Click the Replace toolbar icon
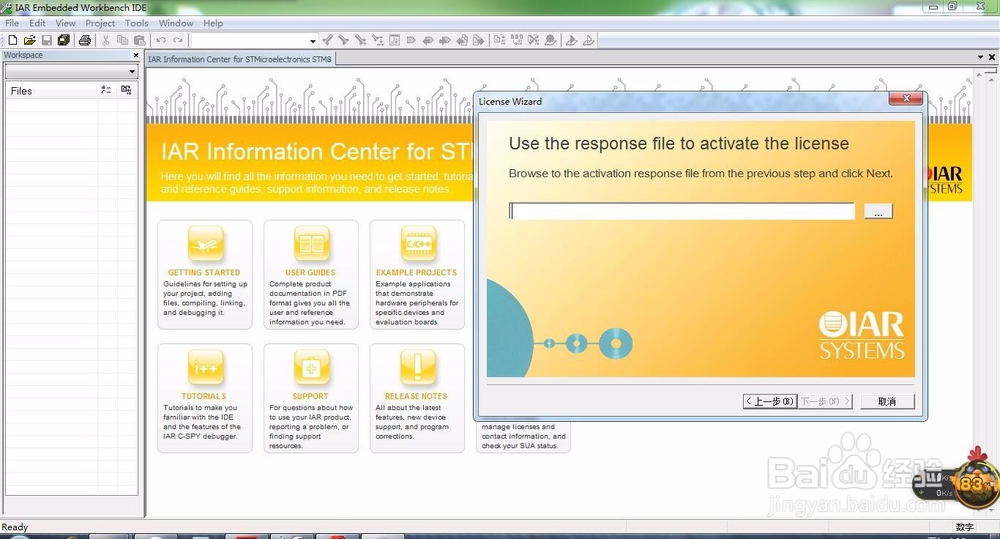1000x539 pixels. point(378,40)
